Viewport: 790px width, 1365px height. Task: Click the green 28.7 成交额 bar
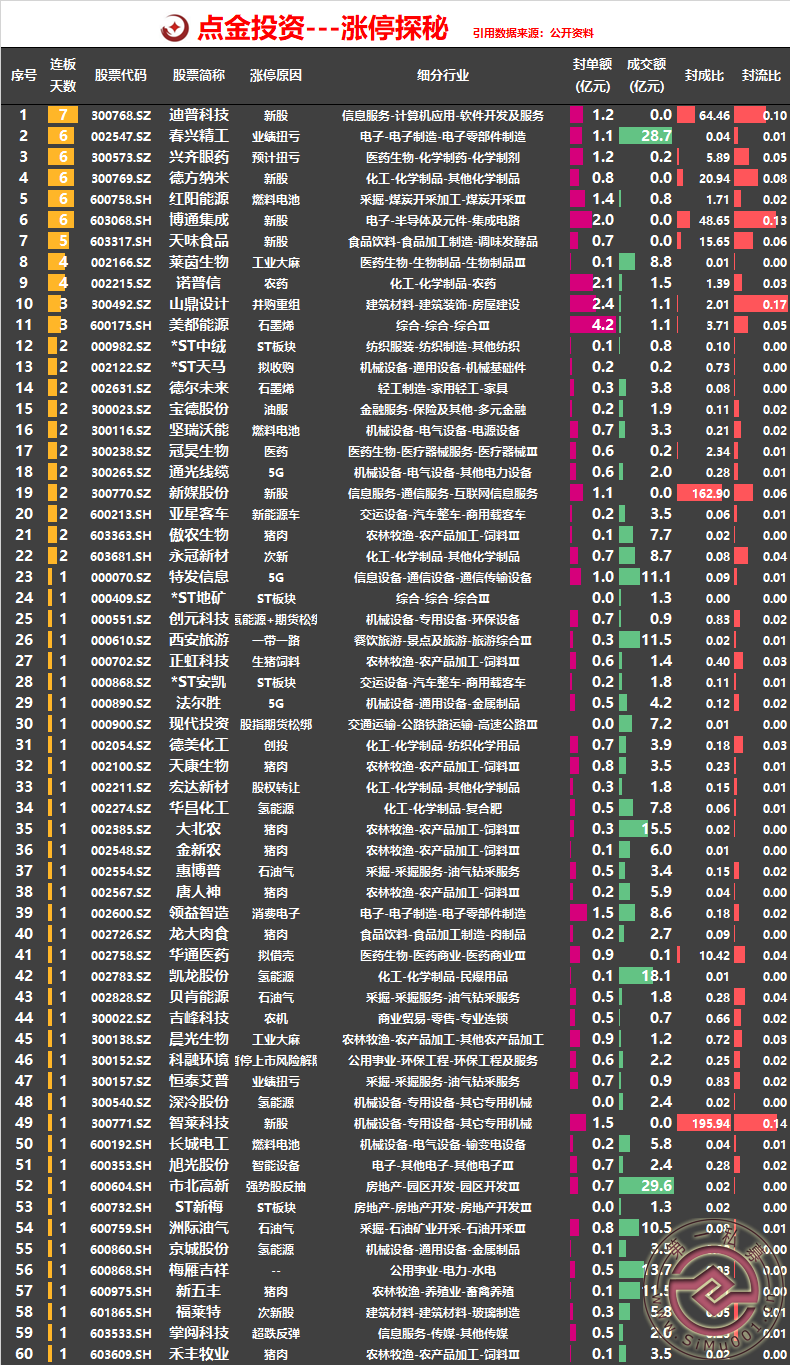click(x=646, y=136)
